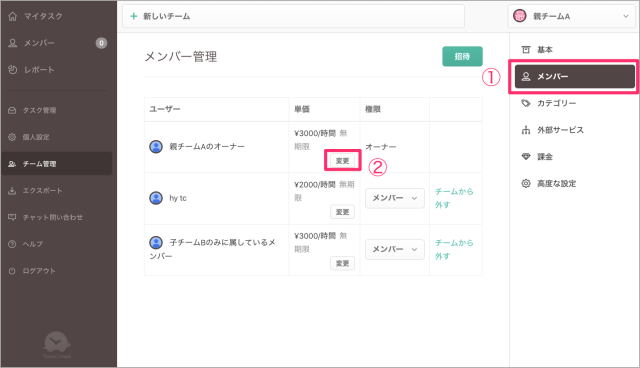Click the オーナー role text
Screen dimensions: 640x368
pos(380,146)
